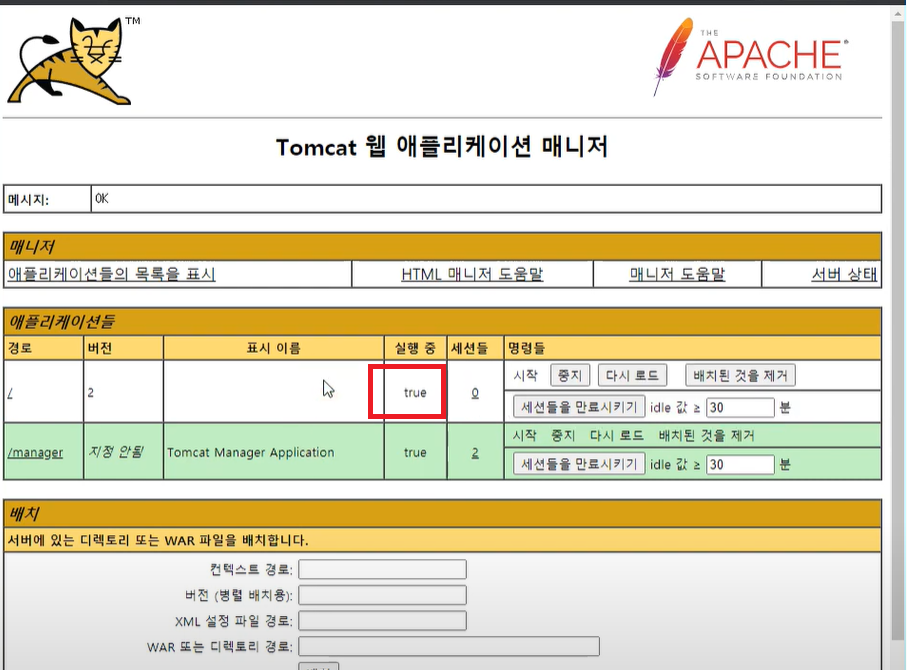Click 배치된 것을 제거 button for root app
907x670 pixels.
coord(740,376)
